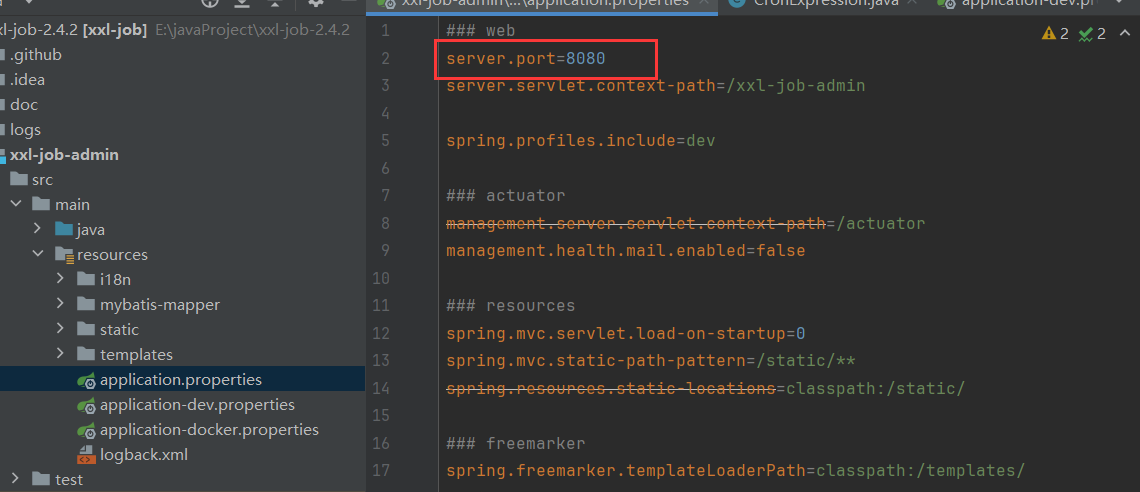Screen dimensions: 1140x492
Task: Expand the mybatis-mapper folder
Action: [x=61, y=305]
